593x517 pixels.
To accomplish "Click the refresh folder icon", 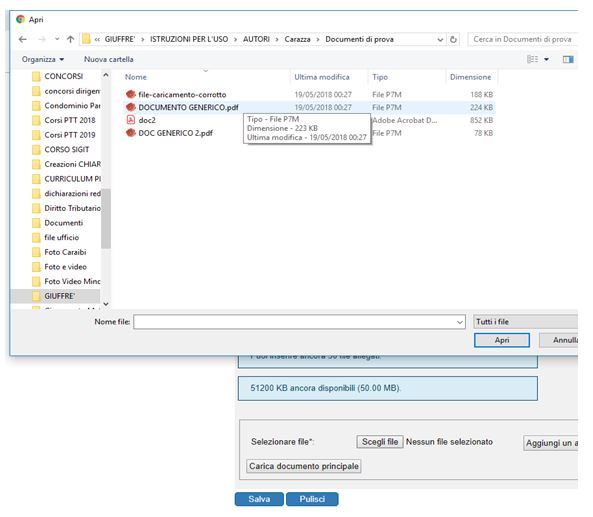I will [x=453, y=39].
